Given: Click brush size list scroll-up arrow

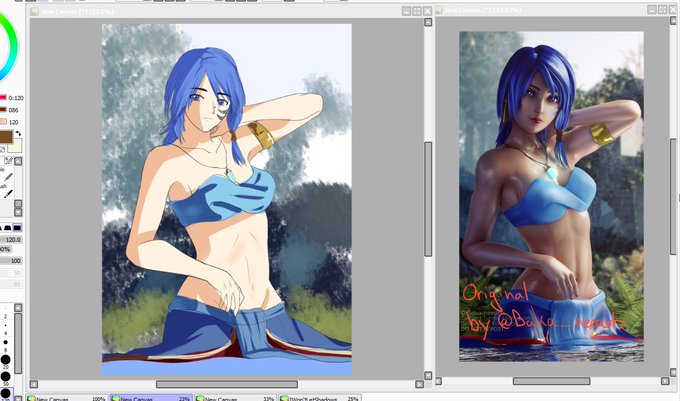Looking at the screenshot, I should [x=18, y=307].
